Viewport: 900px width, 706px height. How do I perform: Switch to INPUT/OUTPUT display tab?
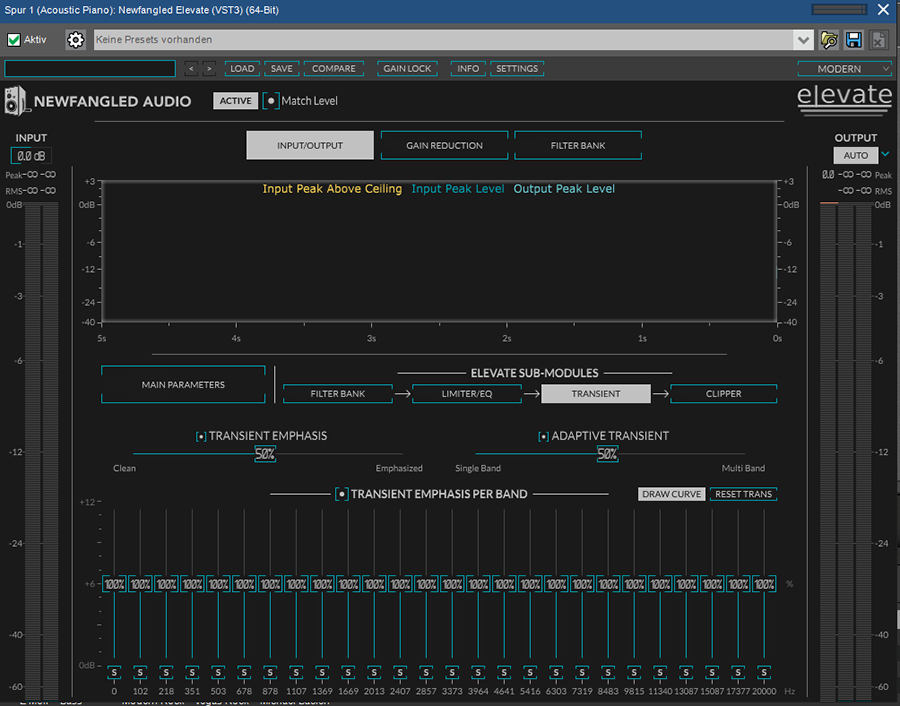tap(310, 145)
